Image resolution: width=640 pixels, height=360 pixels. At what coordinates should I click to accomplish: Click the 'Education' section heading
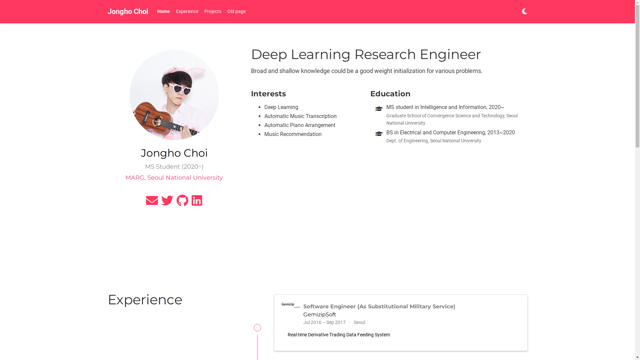point(390,94)
